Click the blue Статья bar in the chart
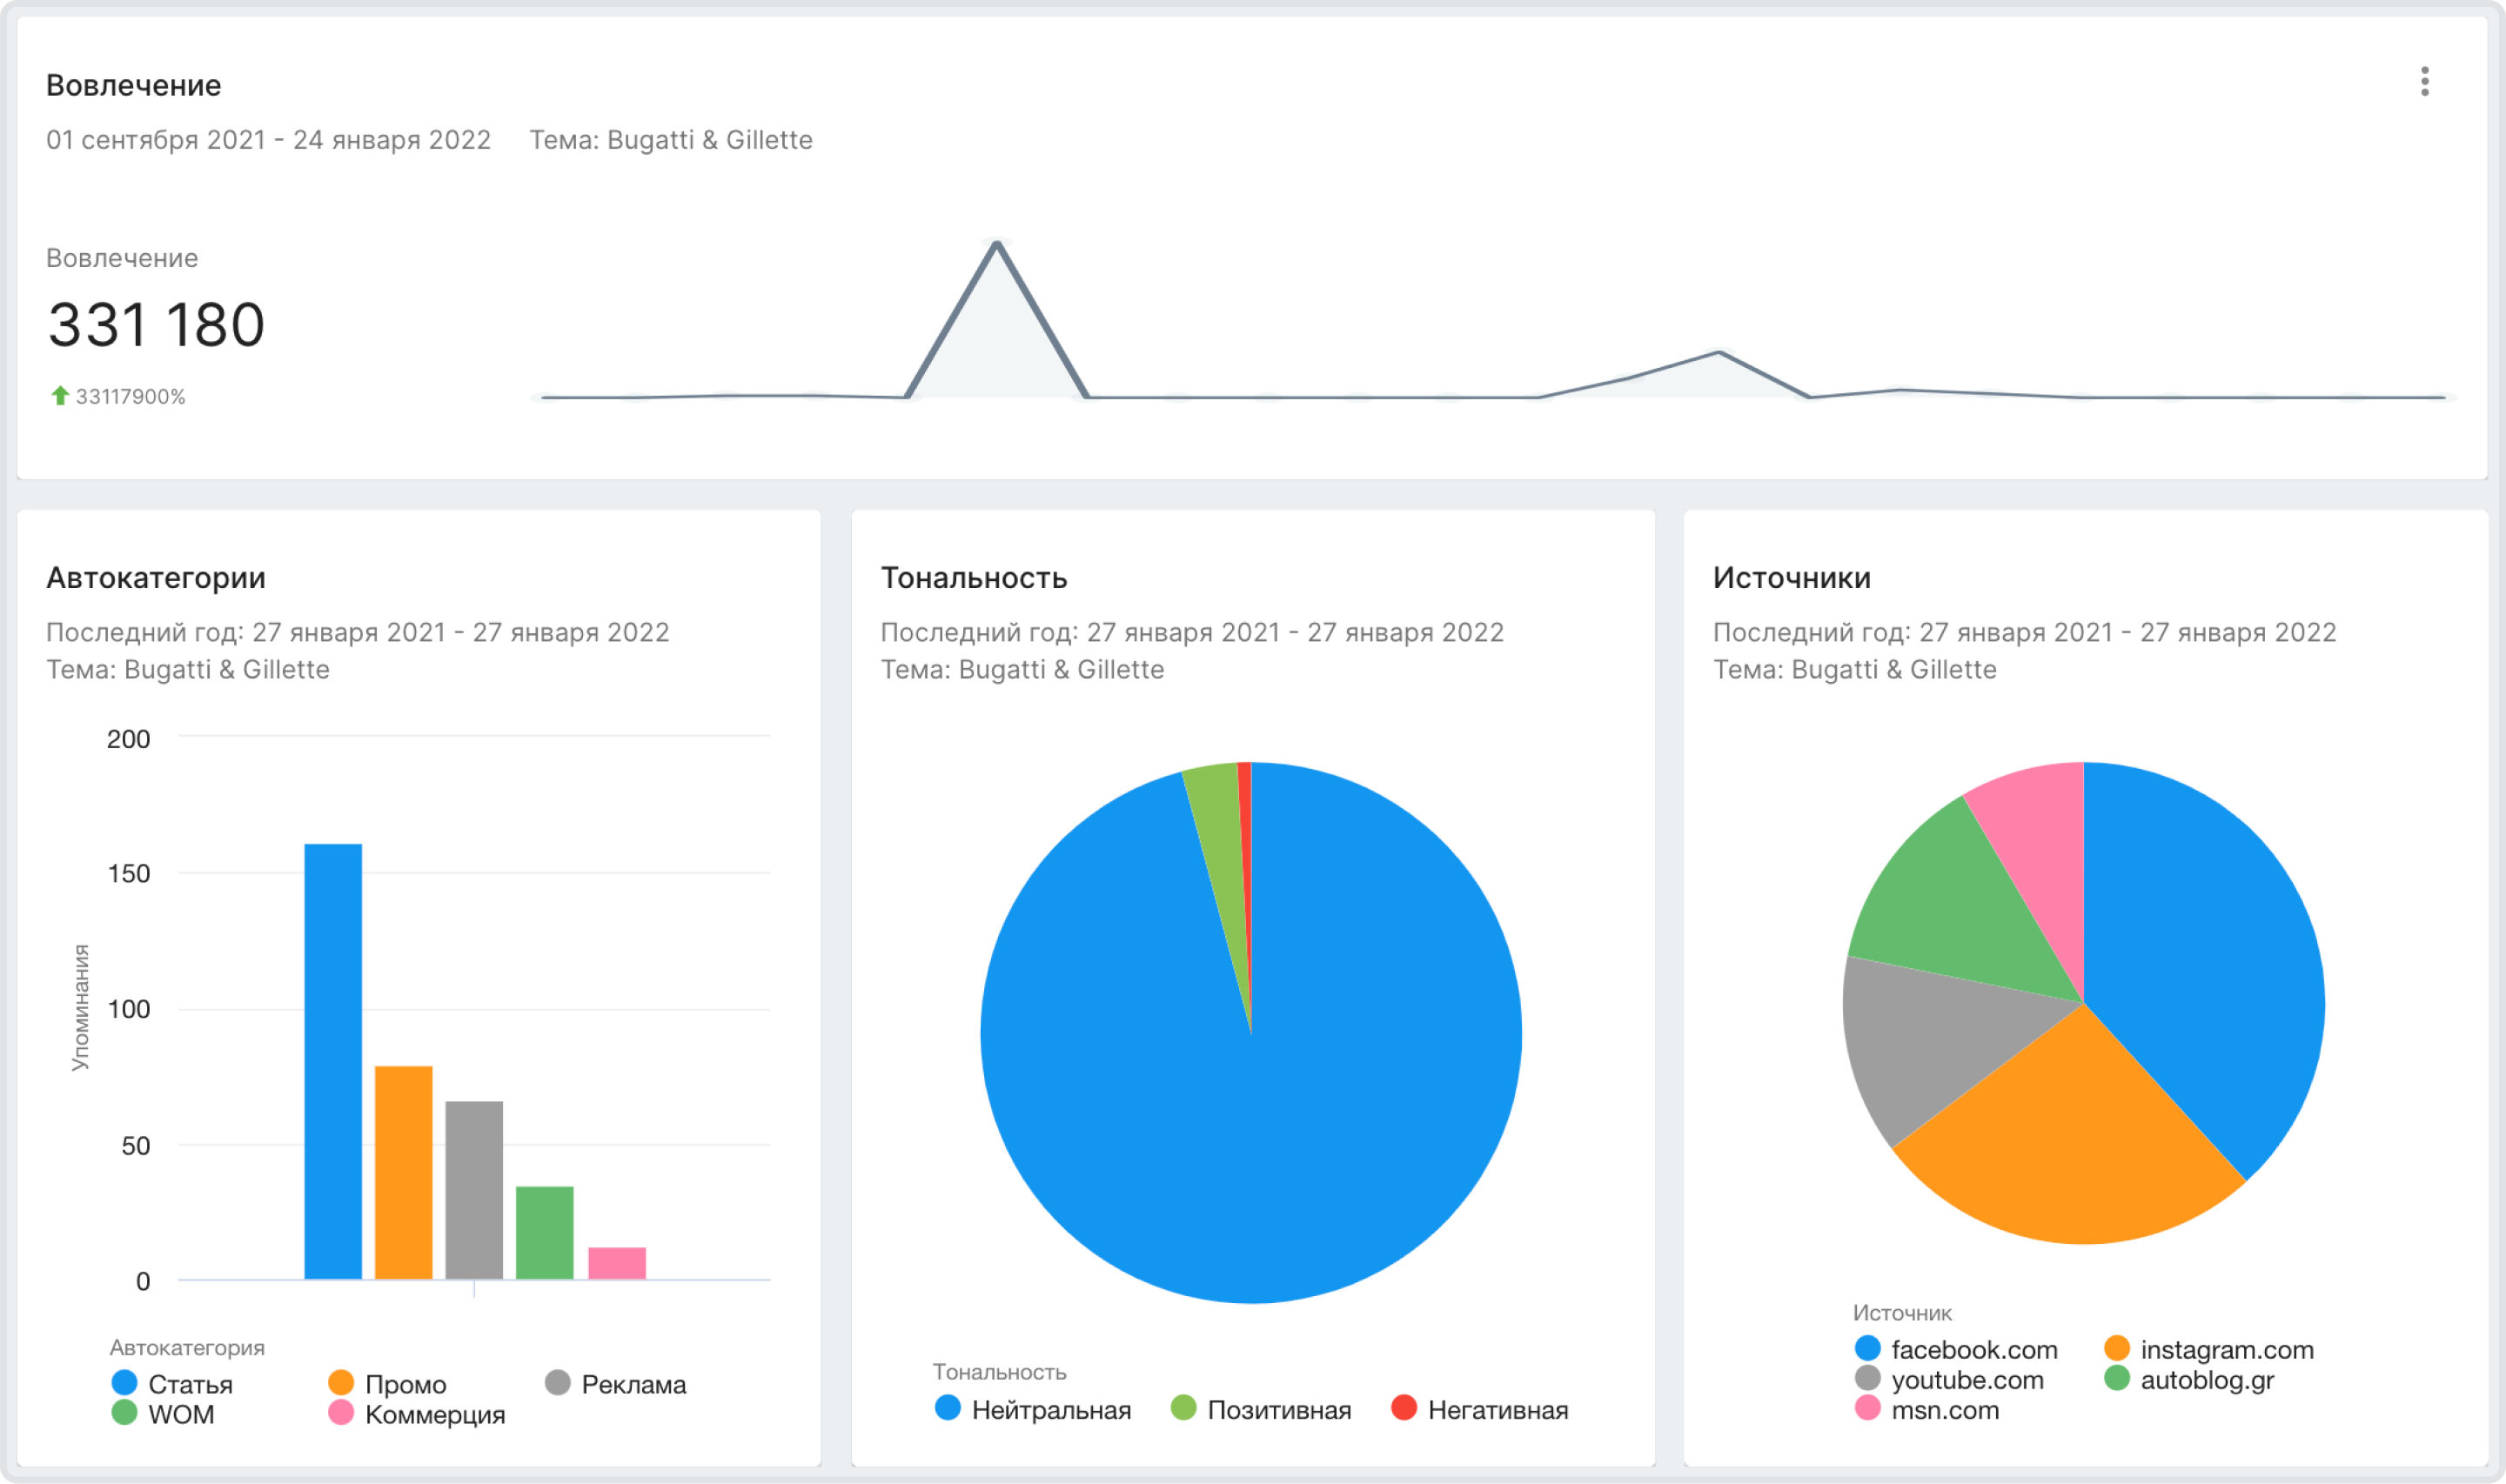The width and height of the screenshot is (2506, 1484). [x=333, y=1061]
